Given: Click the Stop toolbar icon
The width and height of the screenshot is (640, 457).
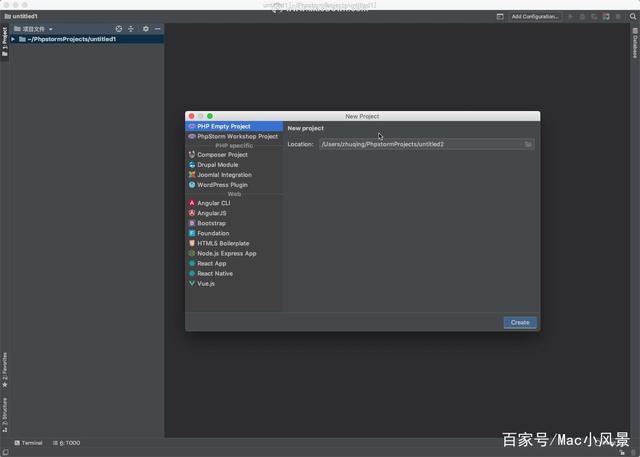Looking at the screenshot, I should coord(618,16).
